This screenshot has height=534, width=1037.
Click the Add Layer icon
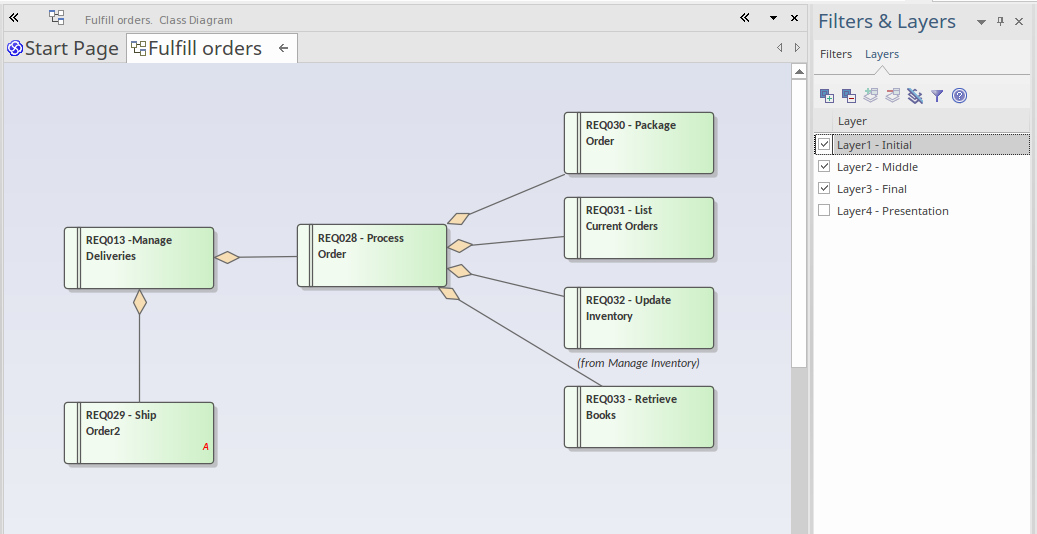827,96
